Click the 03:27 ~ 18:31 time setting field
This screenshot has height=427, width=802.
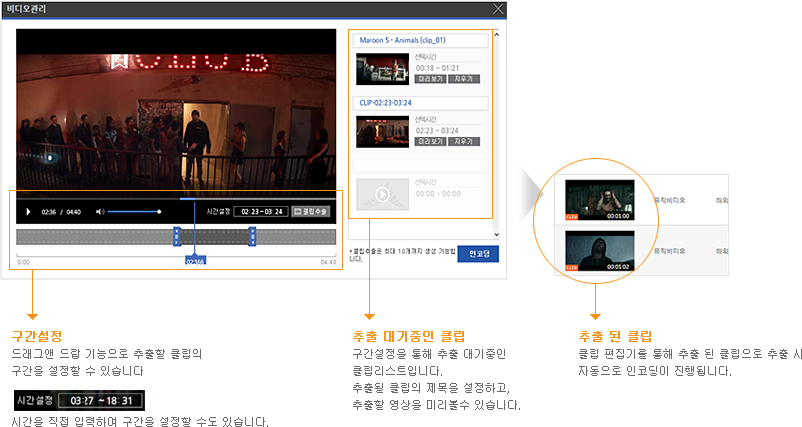tap(100, 400)
